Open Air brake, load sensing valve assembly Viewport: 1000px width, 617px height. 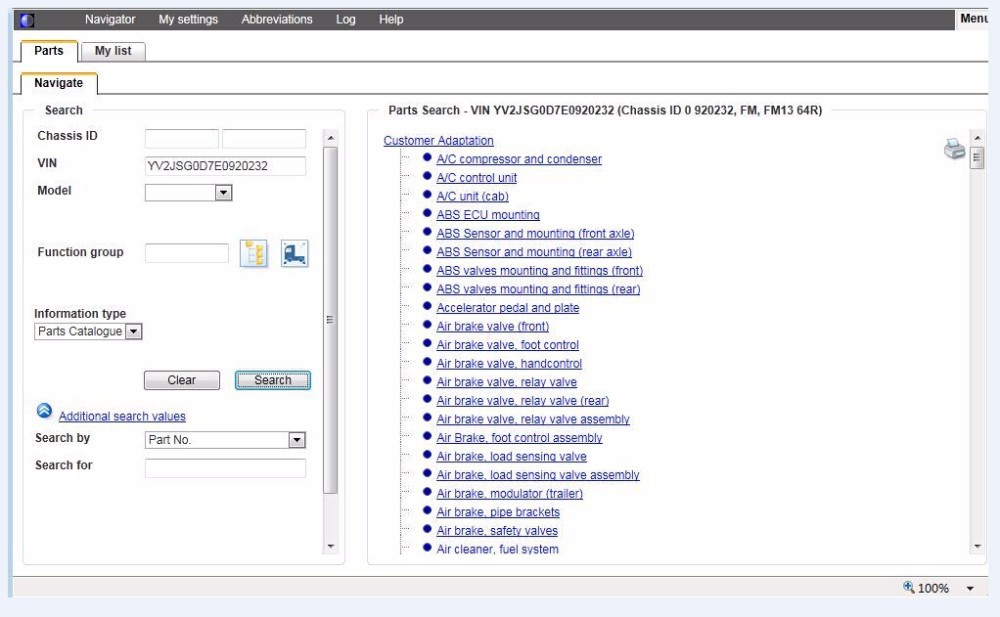pyautogui.click(x=538, y=475)
